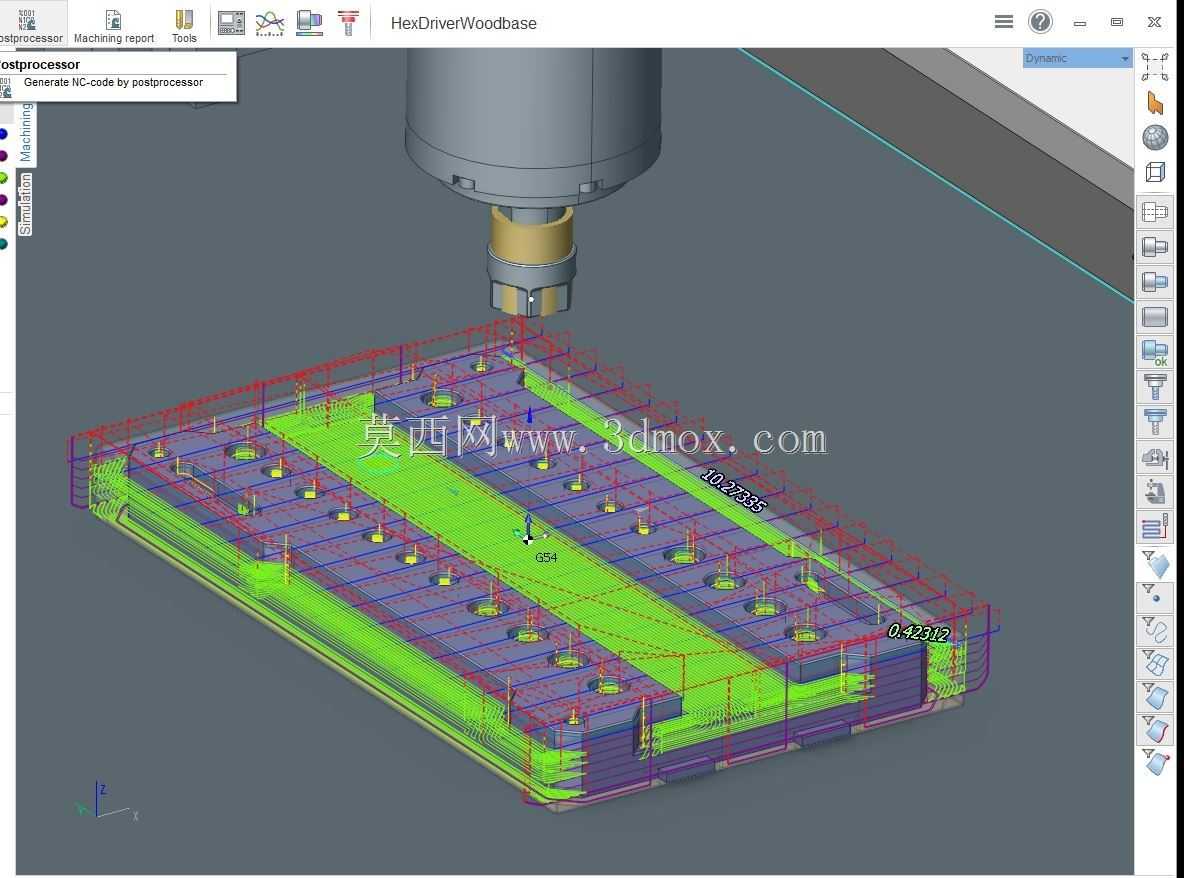This screenshot has width=1184, height=878.
Task: Enable the curve selection filter
Action: [1155, 630]
